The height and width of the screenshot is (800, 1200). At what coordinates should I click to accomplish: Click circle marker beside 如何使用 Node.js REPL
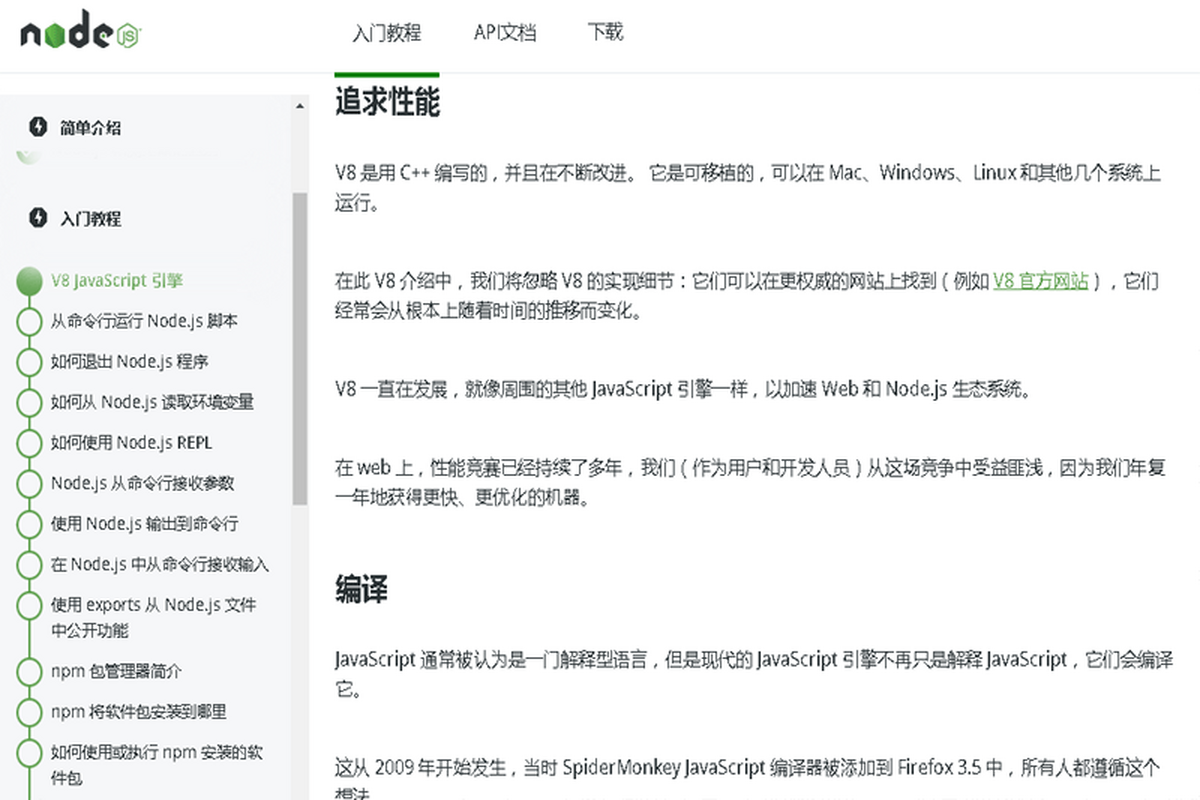click(x=30, y=443)
